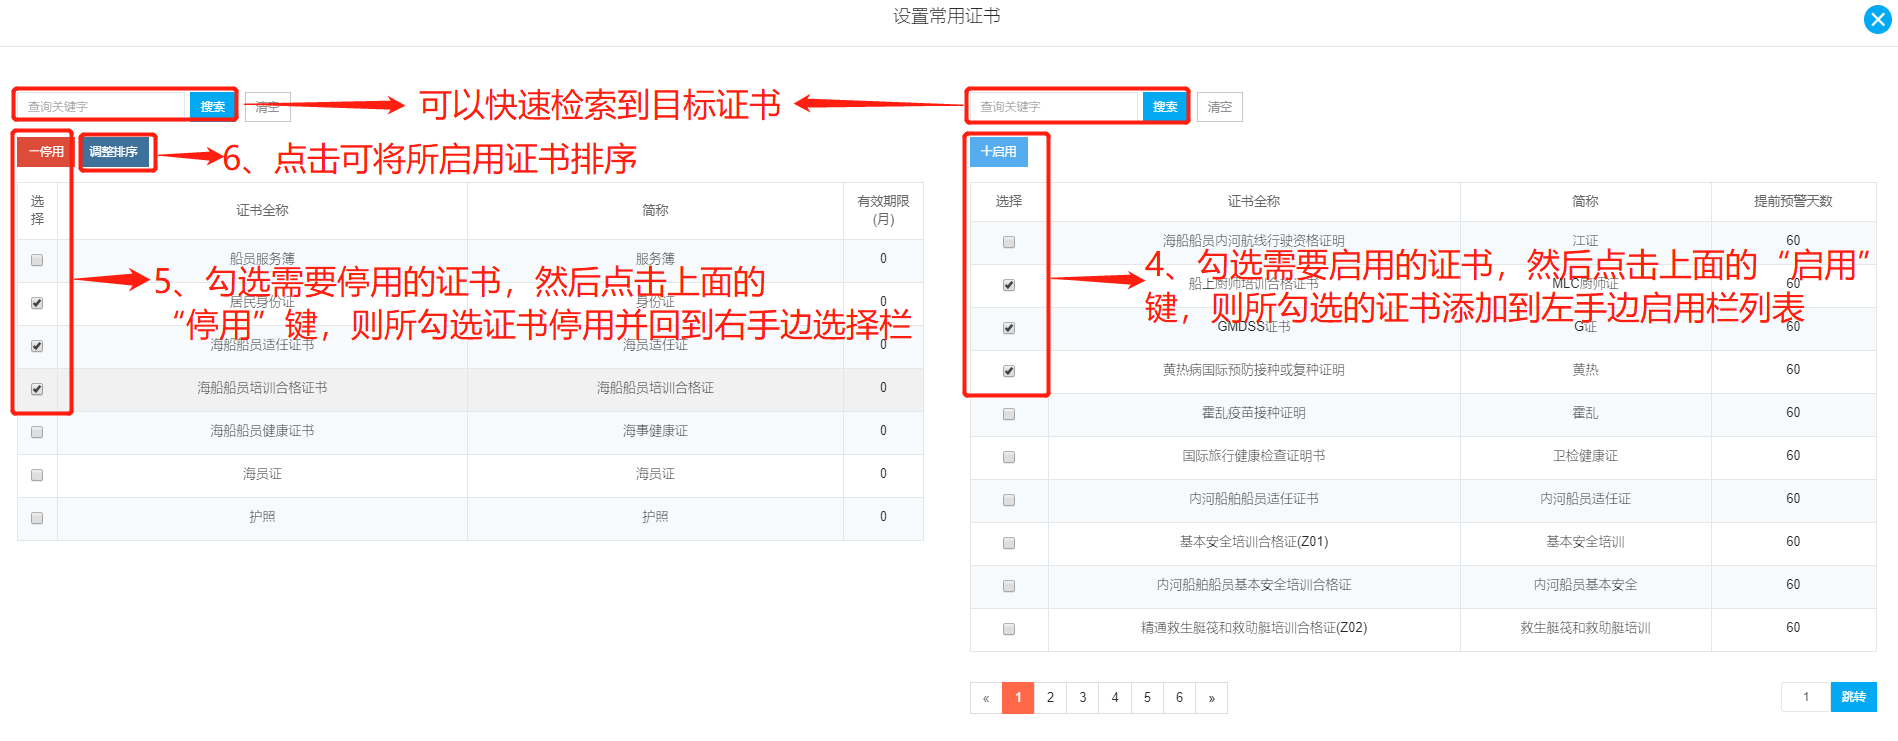This screenshot has height=741, width=1898.
Task: Uncheck the 居民身份证 row checkbox
Action: (x=37, y=303)
